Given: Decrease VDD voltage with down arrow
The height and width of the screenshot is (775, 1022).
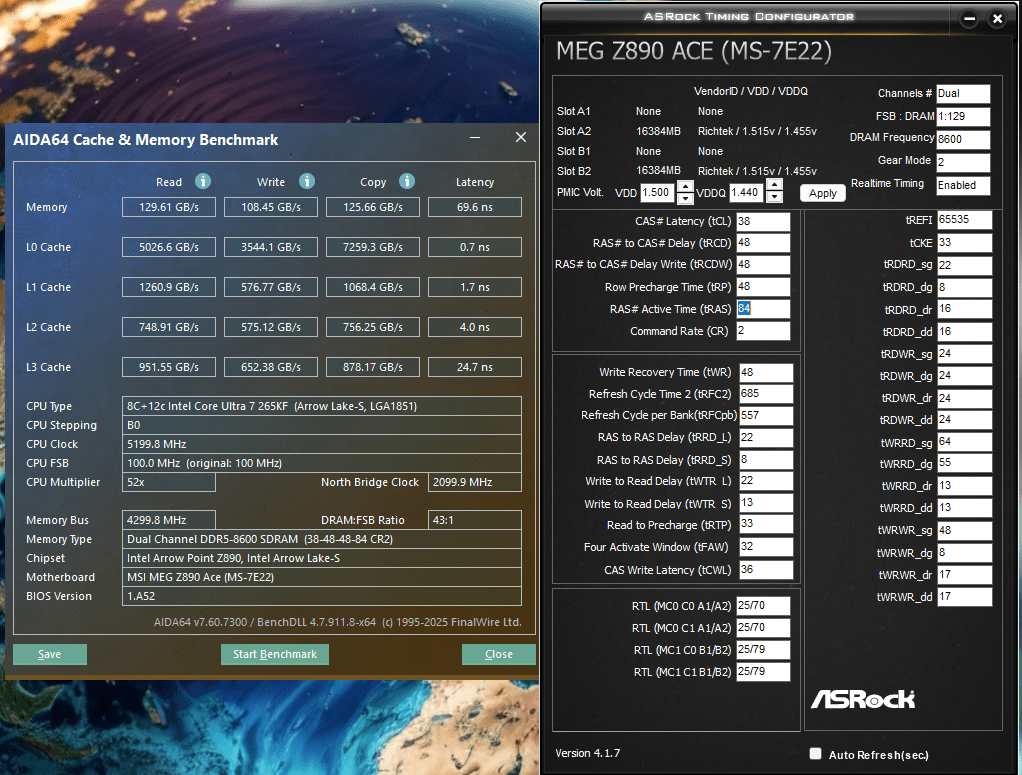Looking at the screenshot, I should click(685, 197).
